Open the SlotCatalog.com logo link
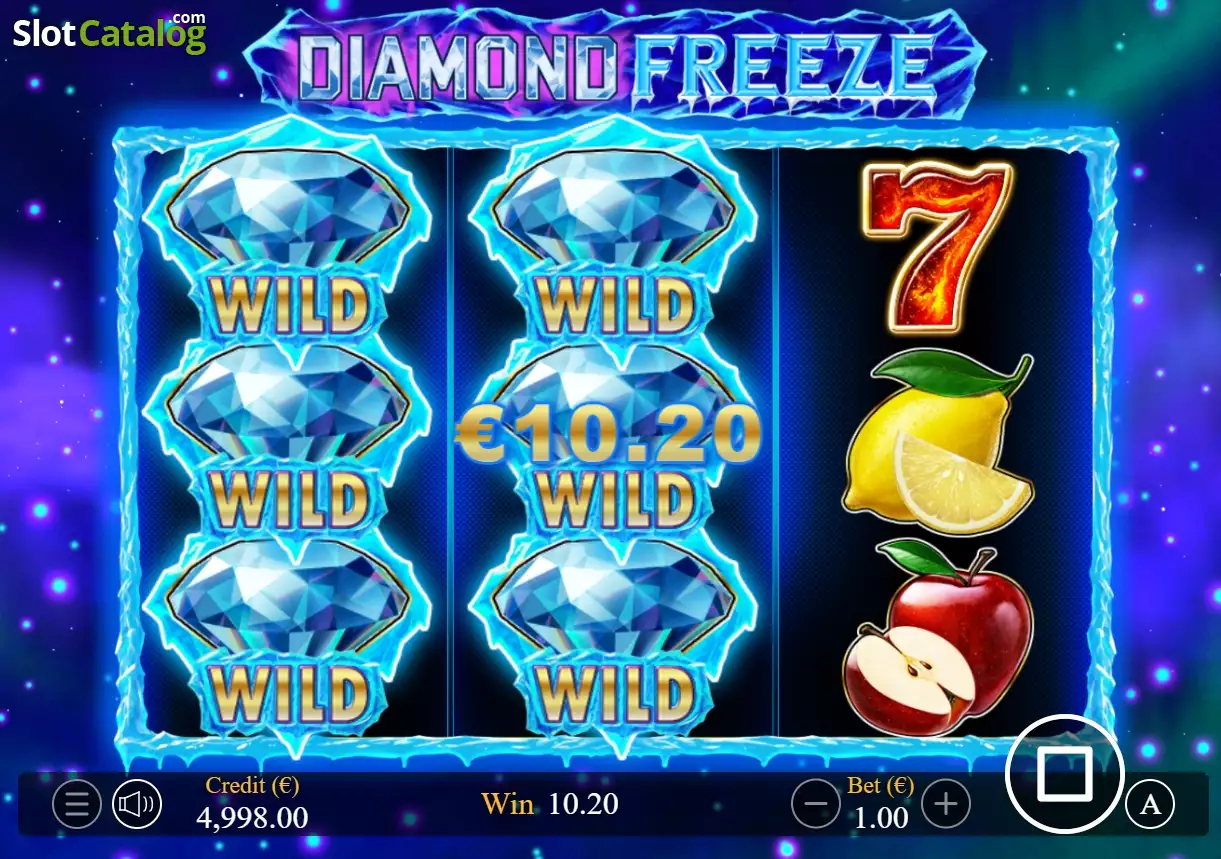 coord(109,32)
